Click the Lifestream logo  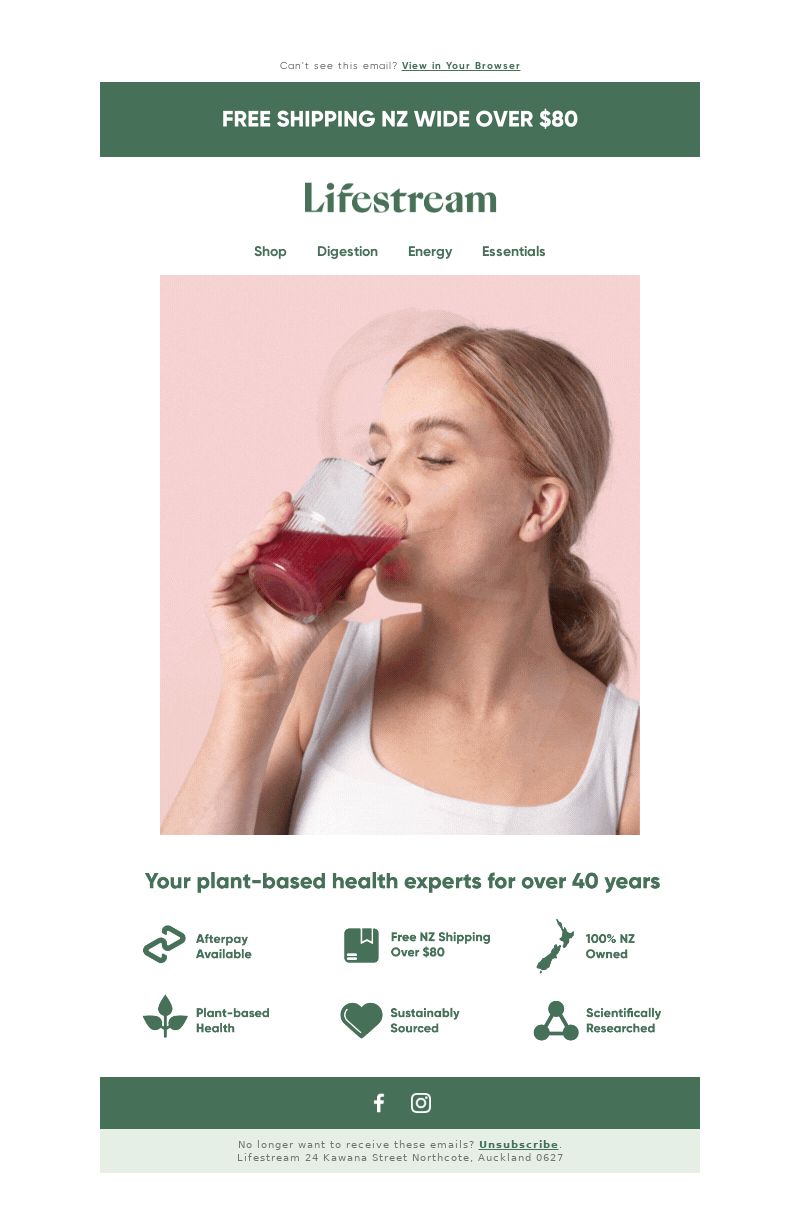tap(400, 198)
